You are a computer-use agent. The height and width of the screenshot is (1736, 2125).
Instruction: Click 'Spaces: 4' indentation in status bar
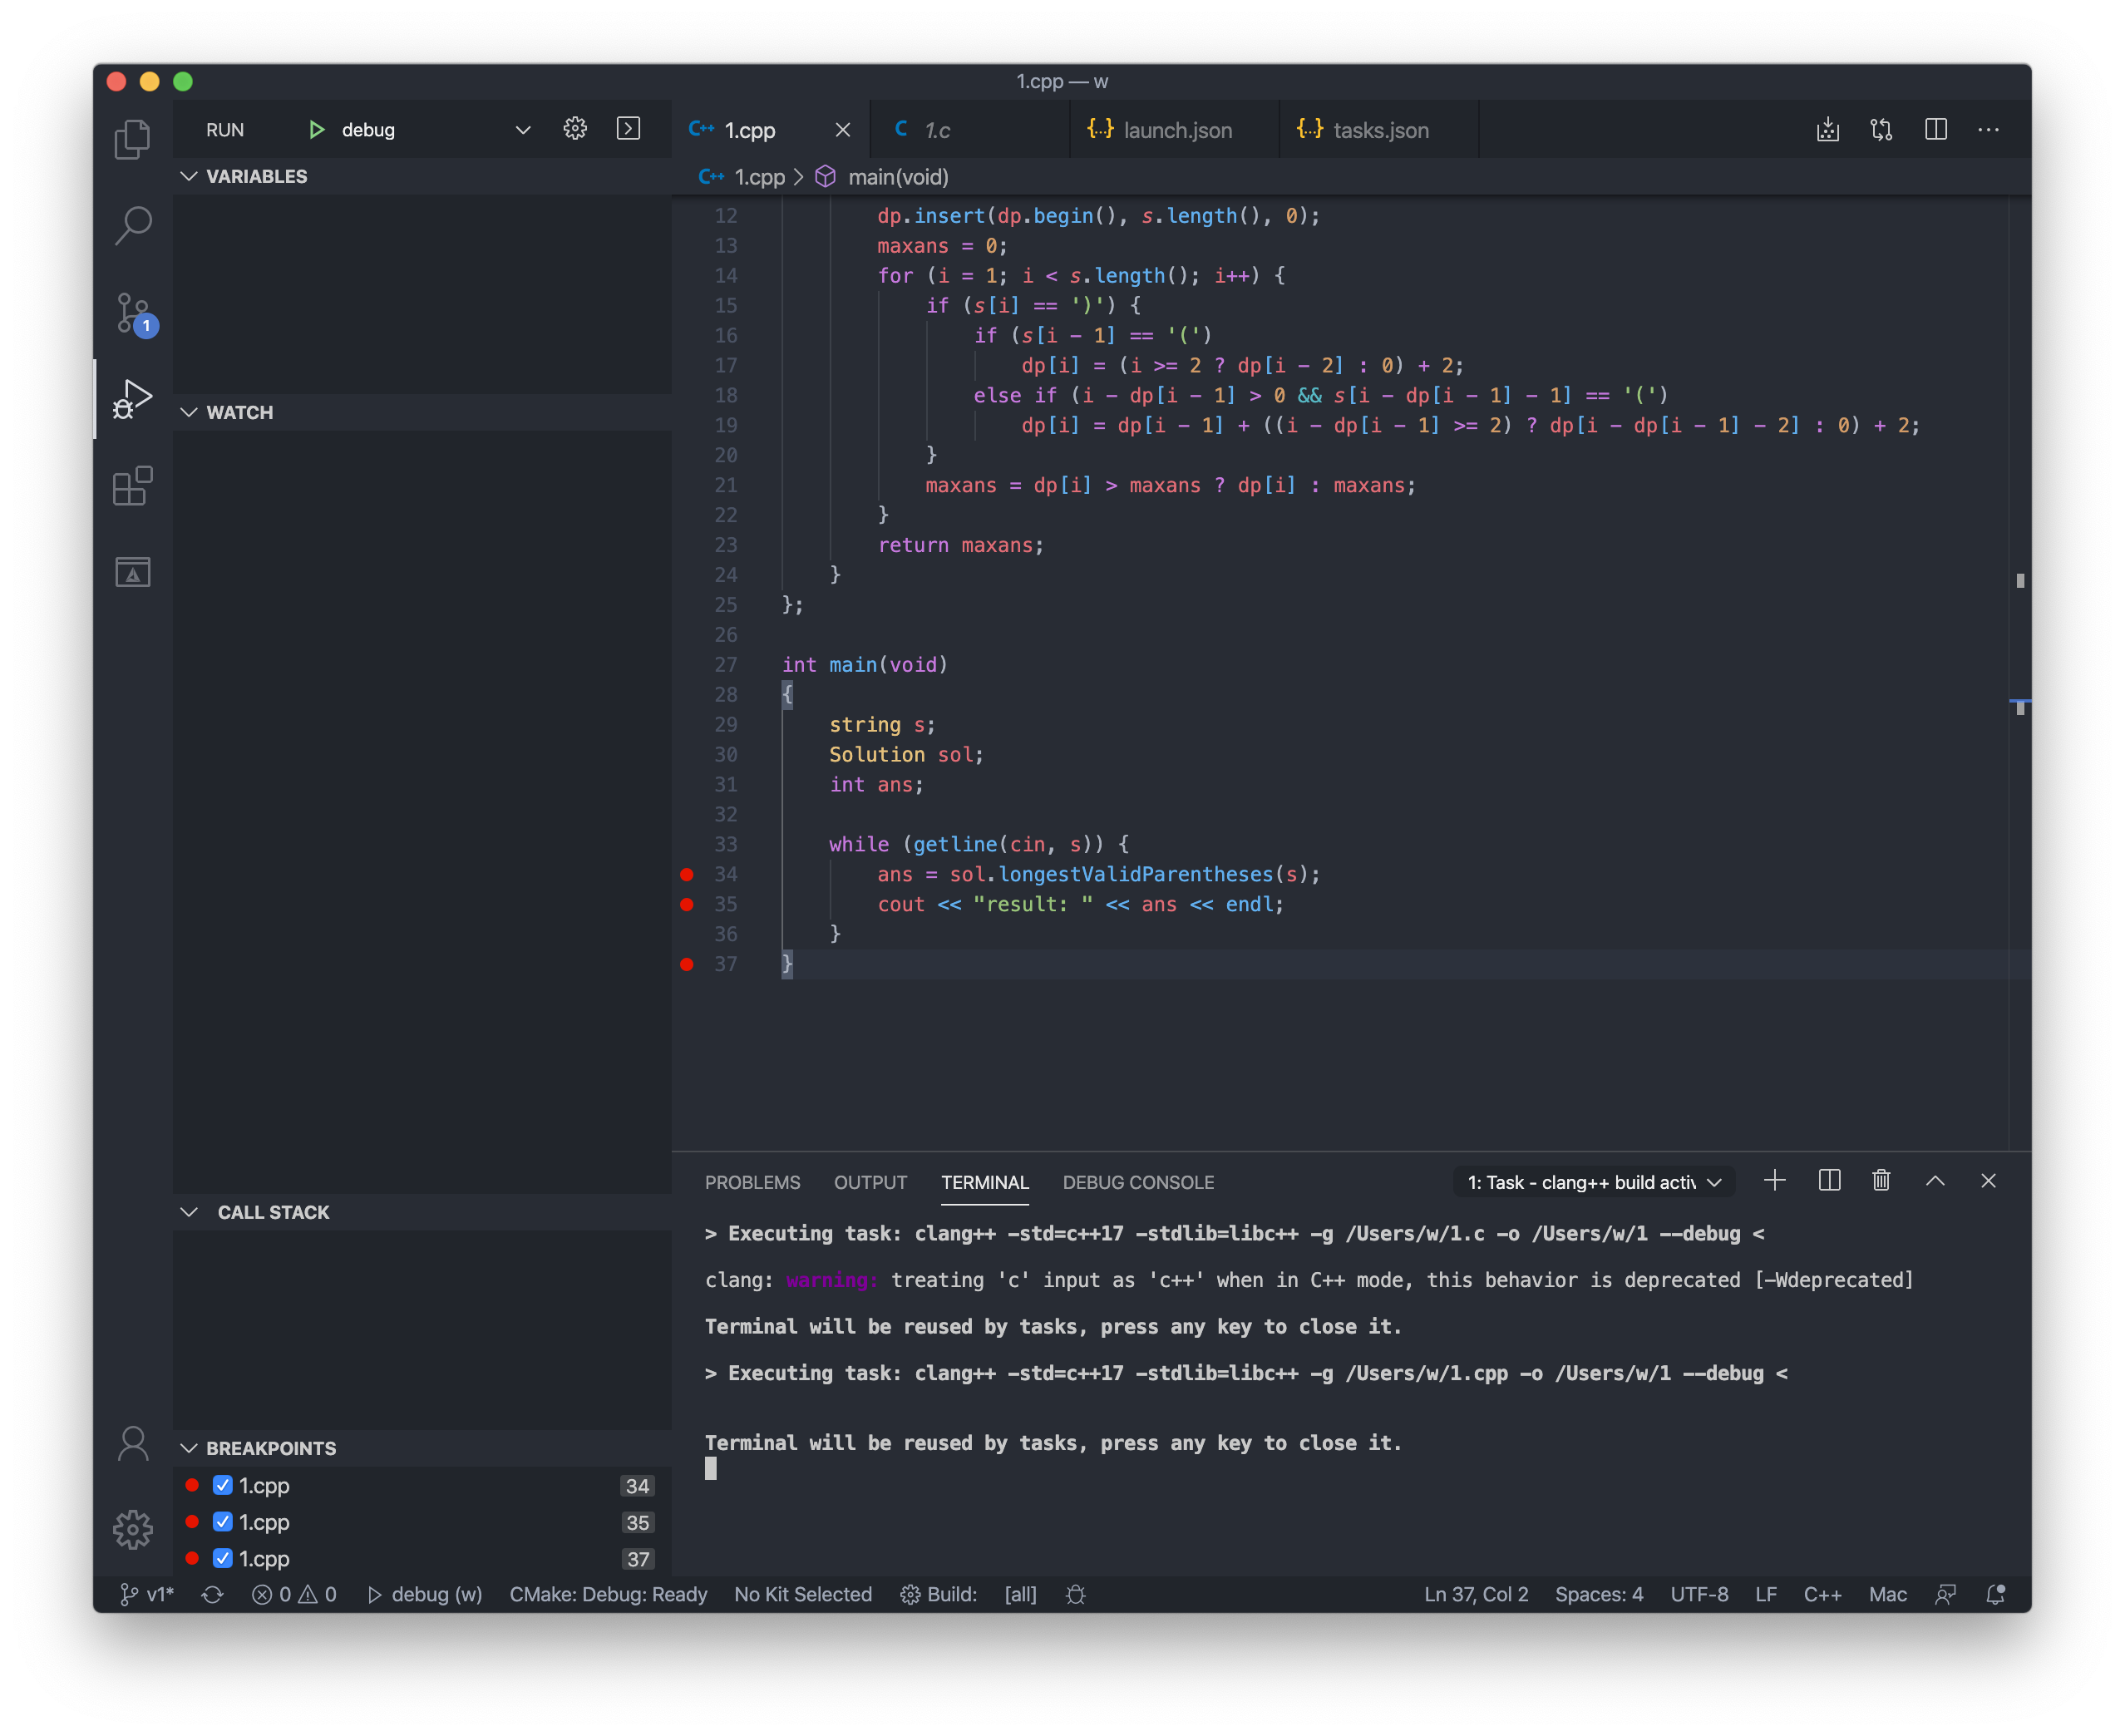(1598, 1594)
